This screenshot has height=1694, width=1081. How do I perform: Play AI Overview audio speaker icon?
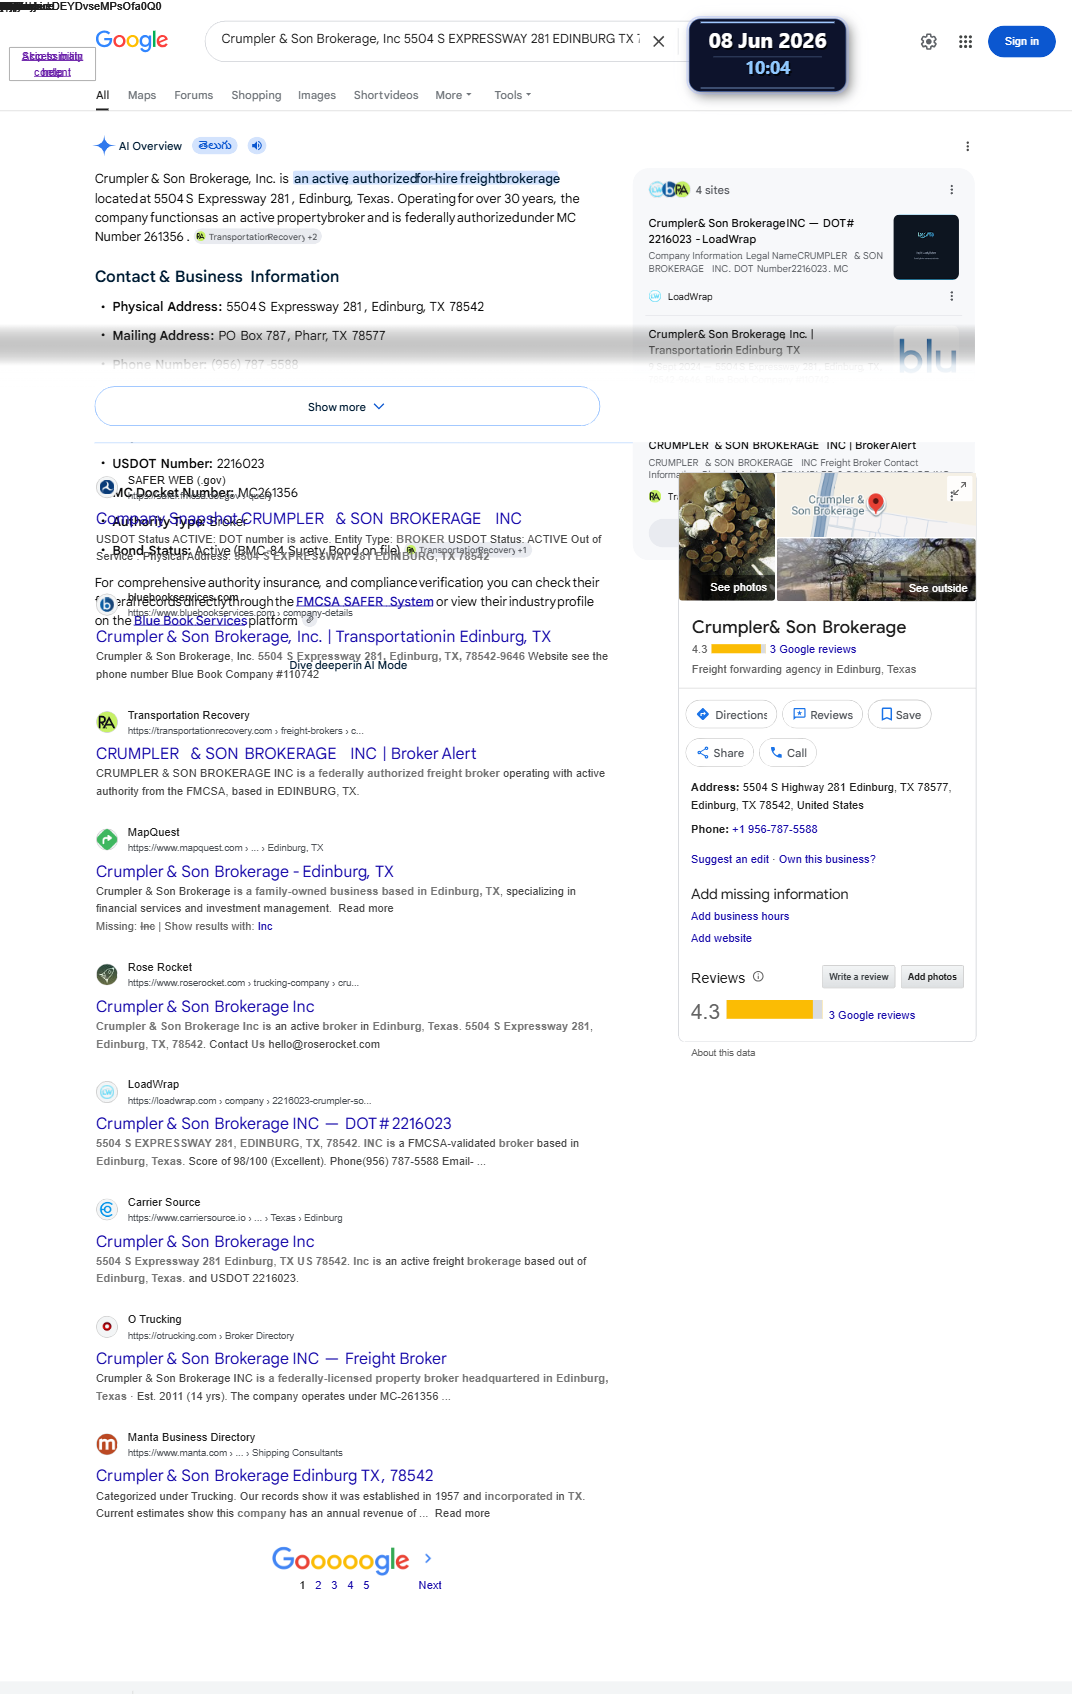click(x=257, y=146)
